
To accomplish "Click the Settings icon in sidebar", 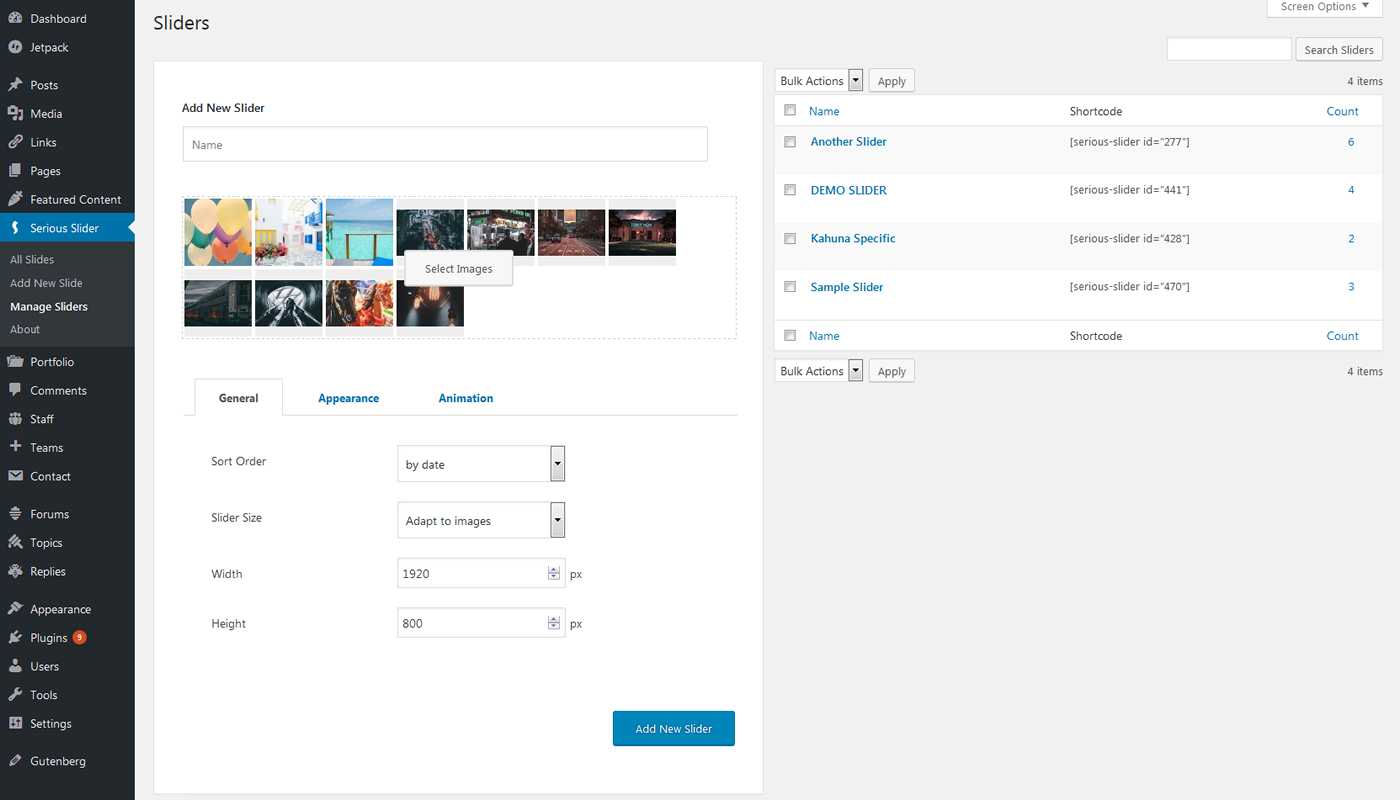I will tap(15, 723).
